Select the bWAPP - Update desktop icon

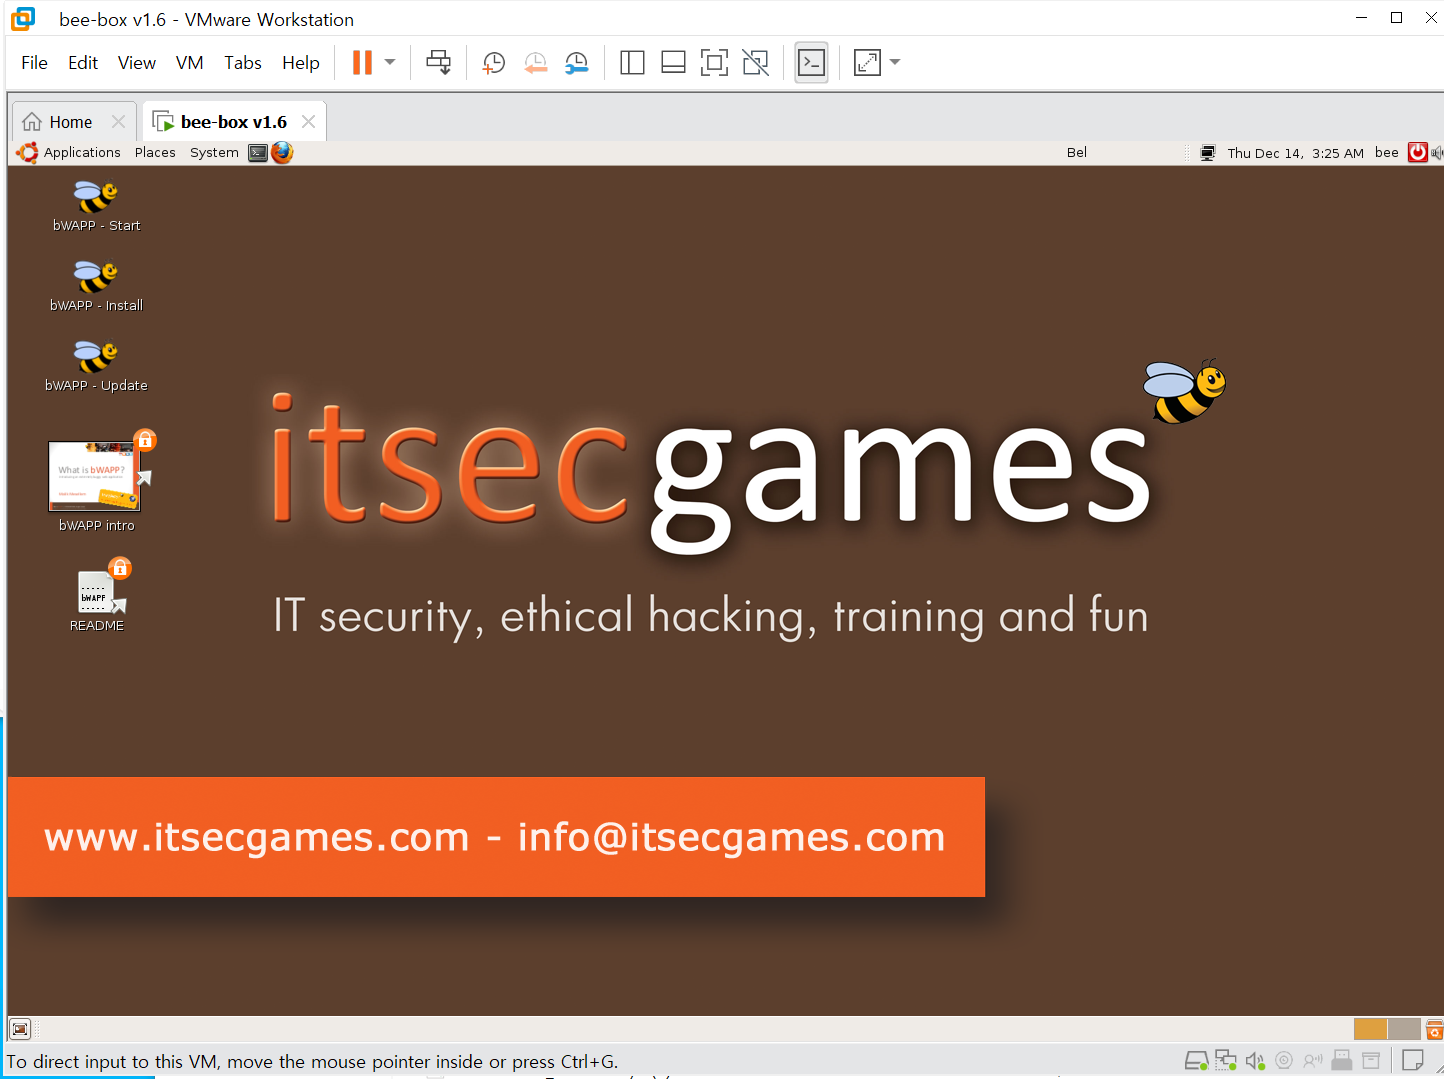[x=96, y=366]
